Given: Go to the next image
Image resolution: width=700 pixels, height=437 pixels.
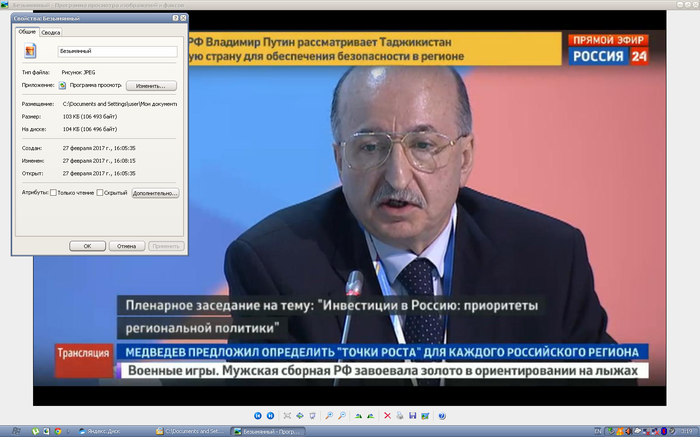Looking at the screenshot, I should click(270, 415).
